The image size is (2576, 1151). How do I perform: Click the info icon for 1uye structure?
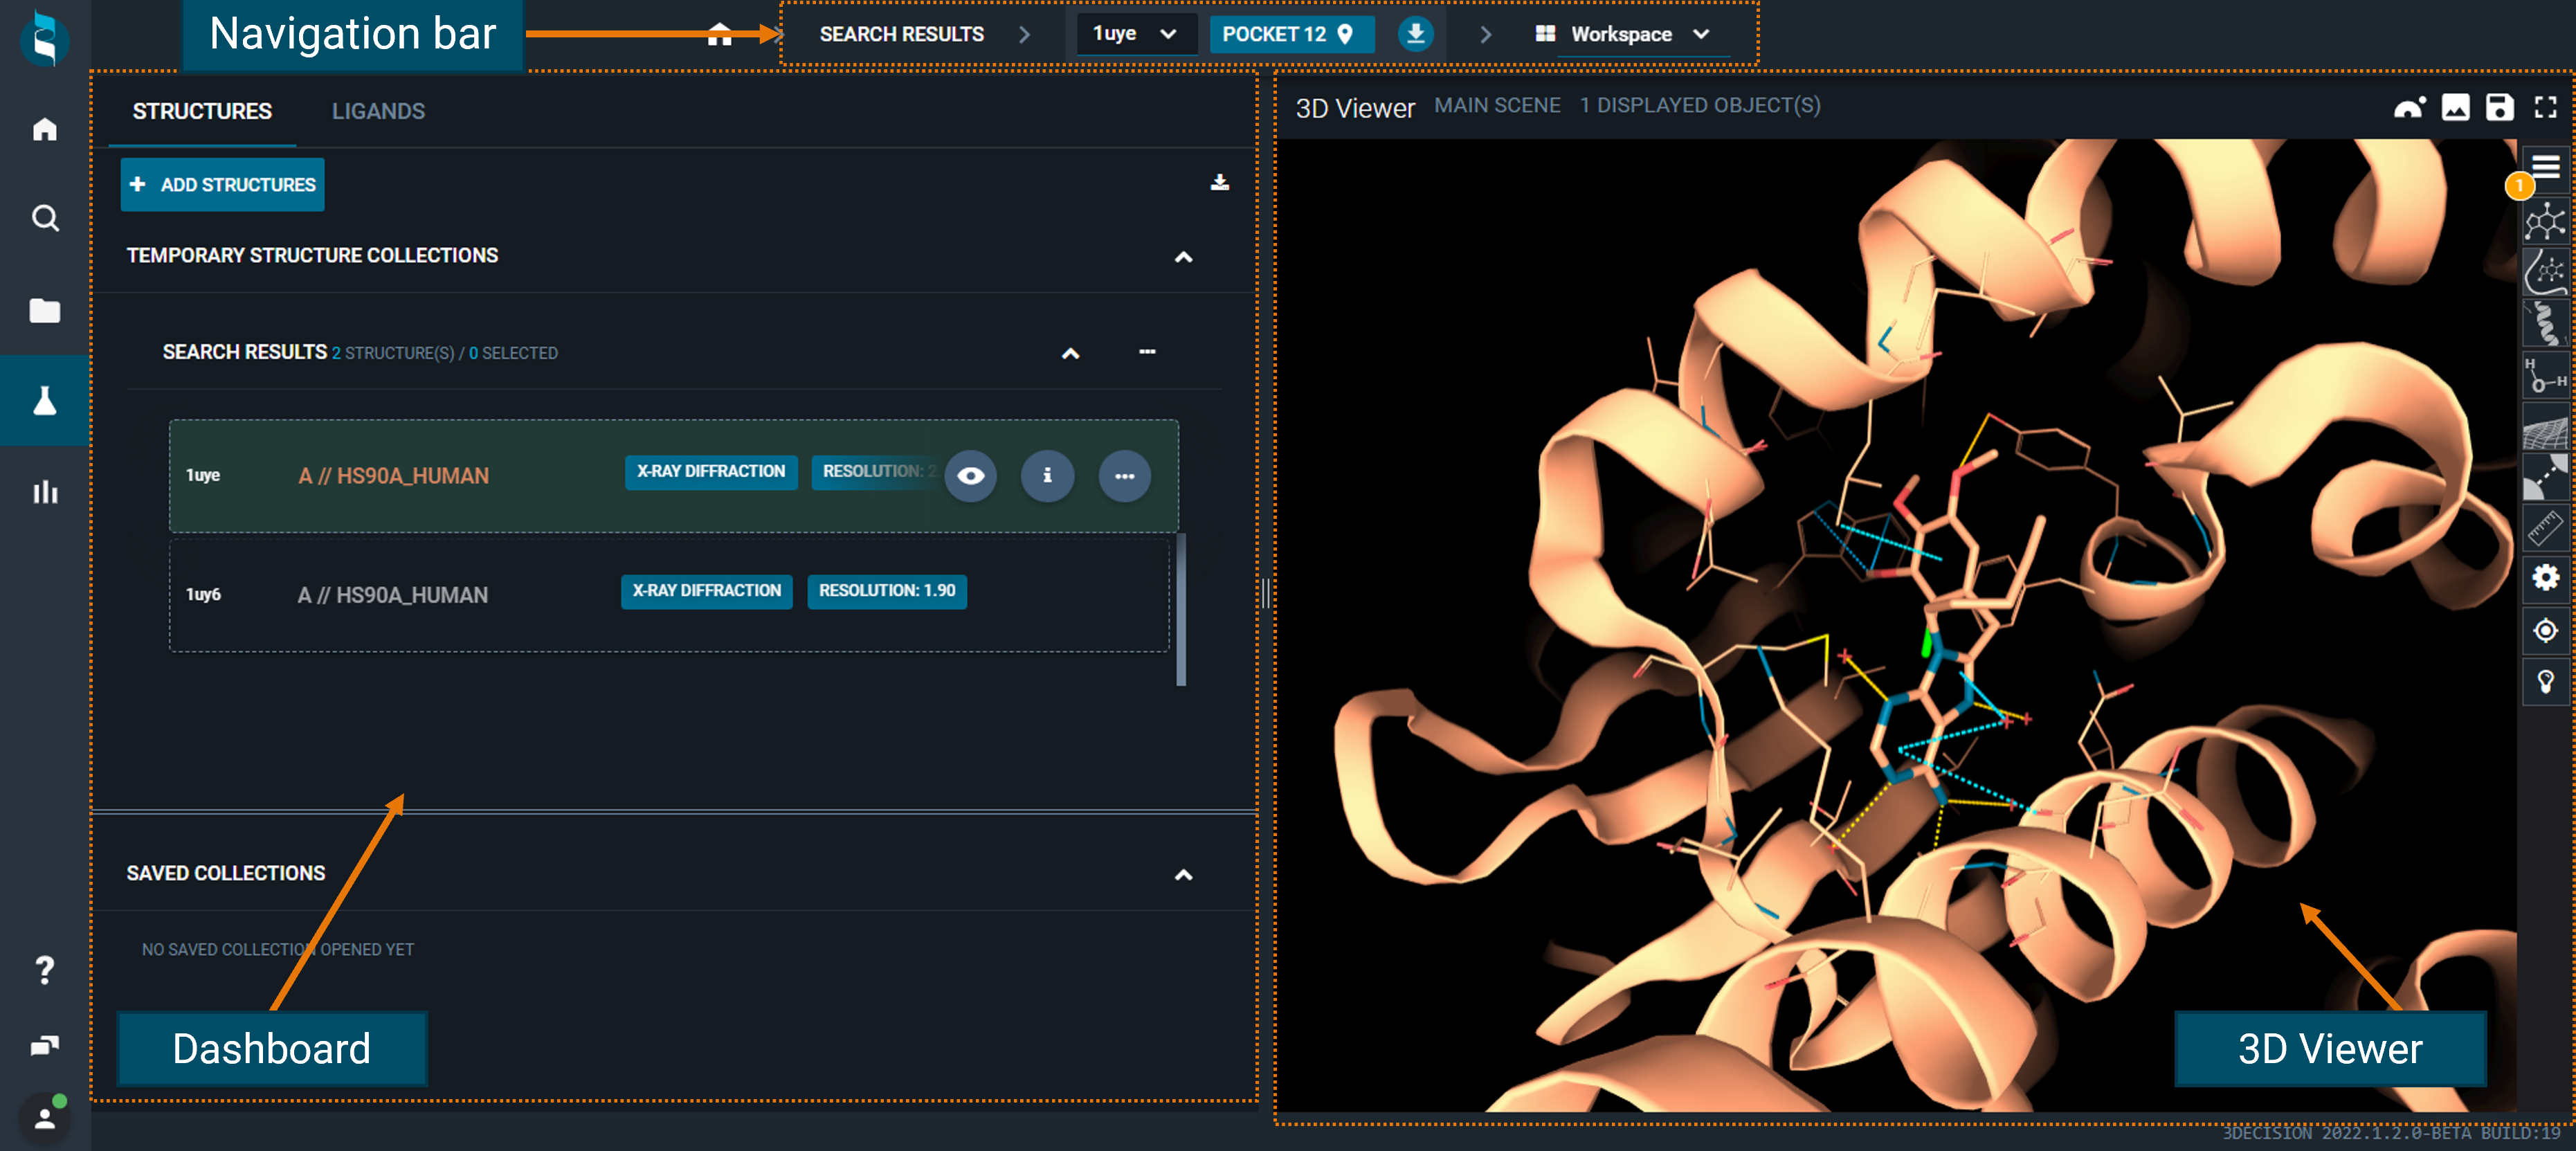pos(1046,475)
